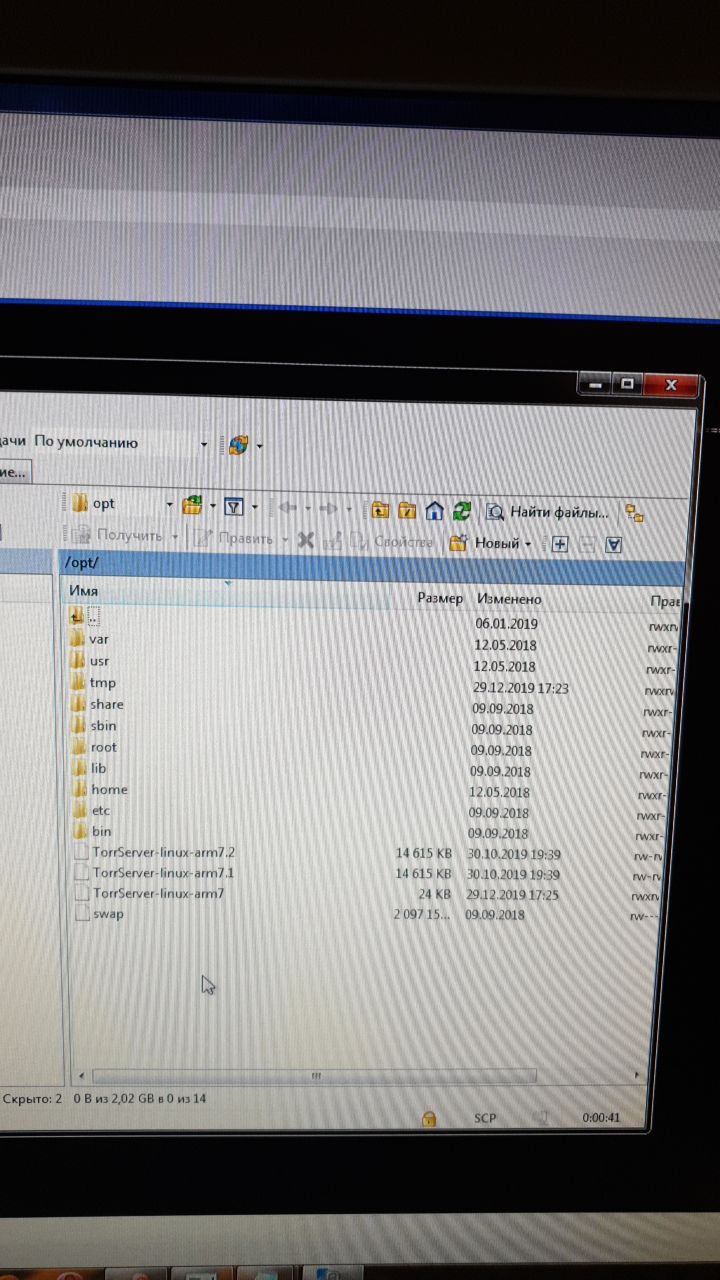Click Скрыто: 2 in status bar
720x1280 pixels.
[32, 1098]
